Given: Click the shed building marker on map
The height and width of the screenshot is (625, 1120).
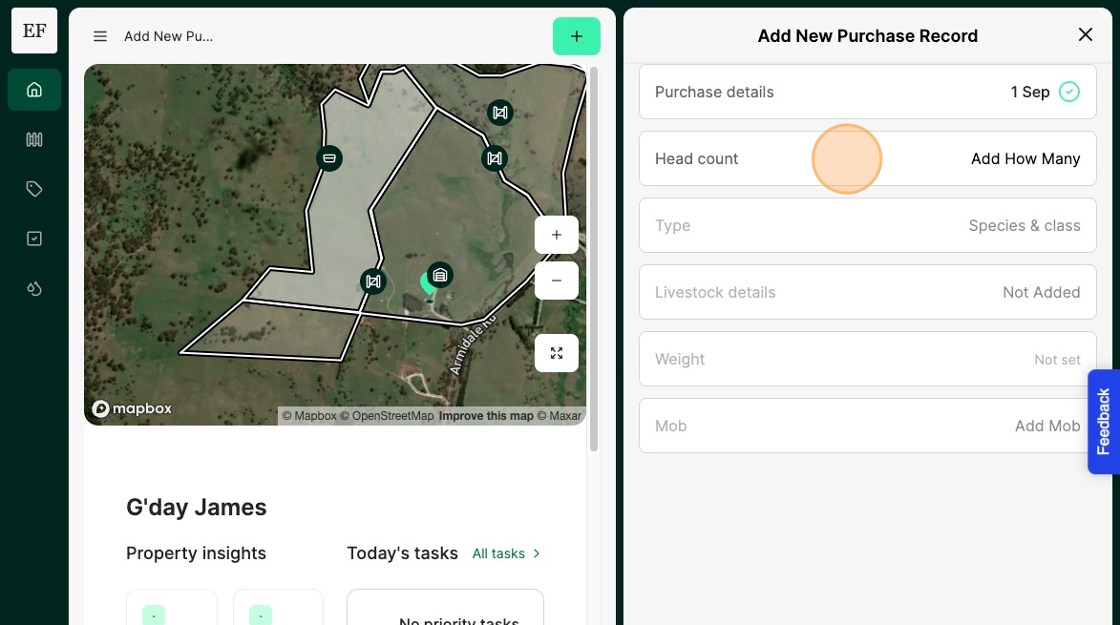Looking at the screenshot, I should [440, 275].
